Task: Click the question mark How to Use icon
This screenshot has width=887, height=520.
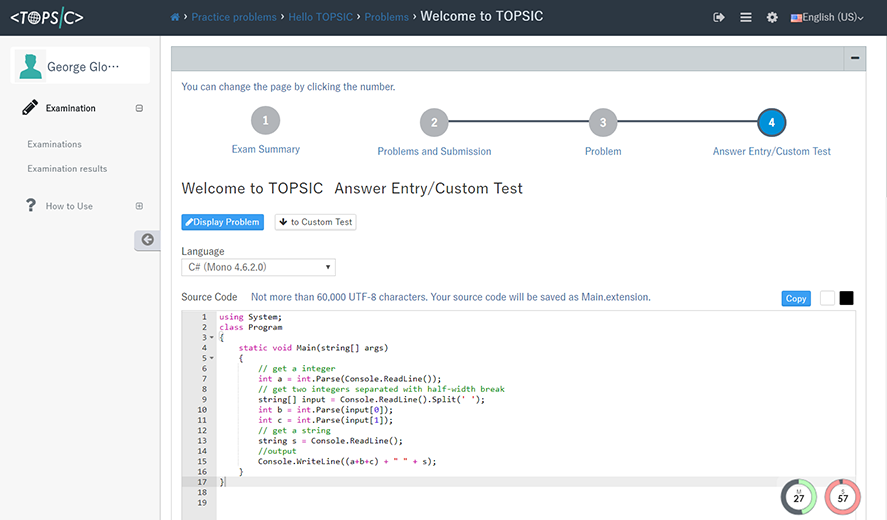Action: [30, 205]
